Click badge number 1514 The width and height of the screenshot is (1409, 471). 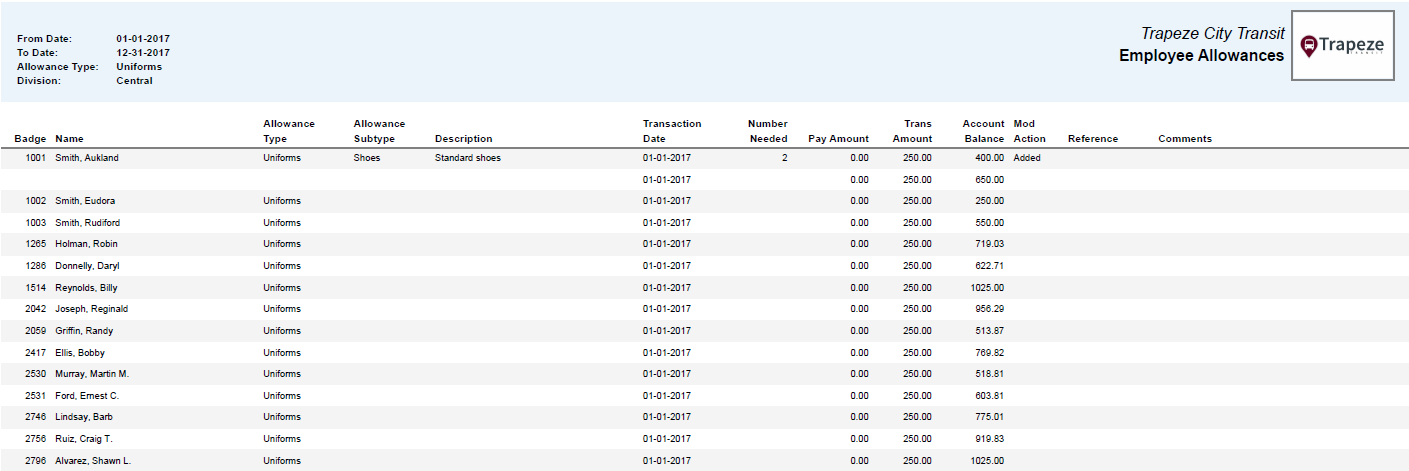(36, 288)
